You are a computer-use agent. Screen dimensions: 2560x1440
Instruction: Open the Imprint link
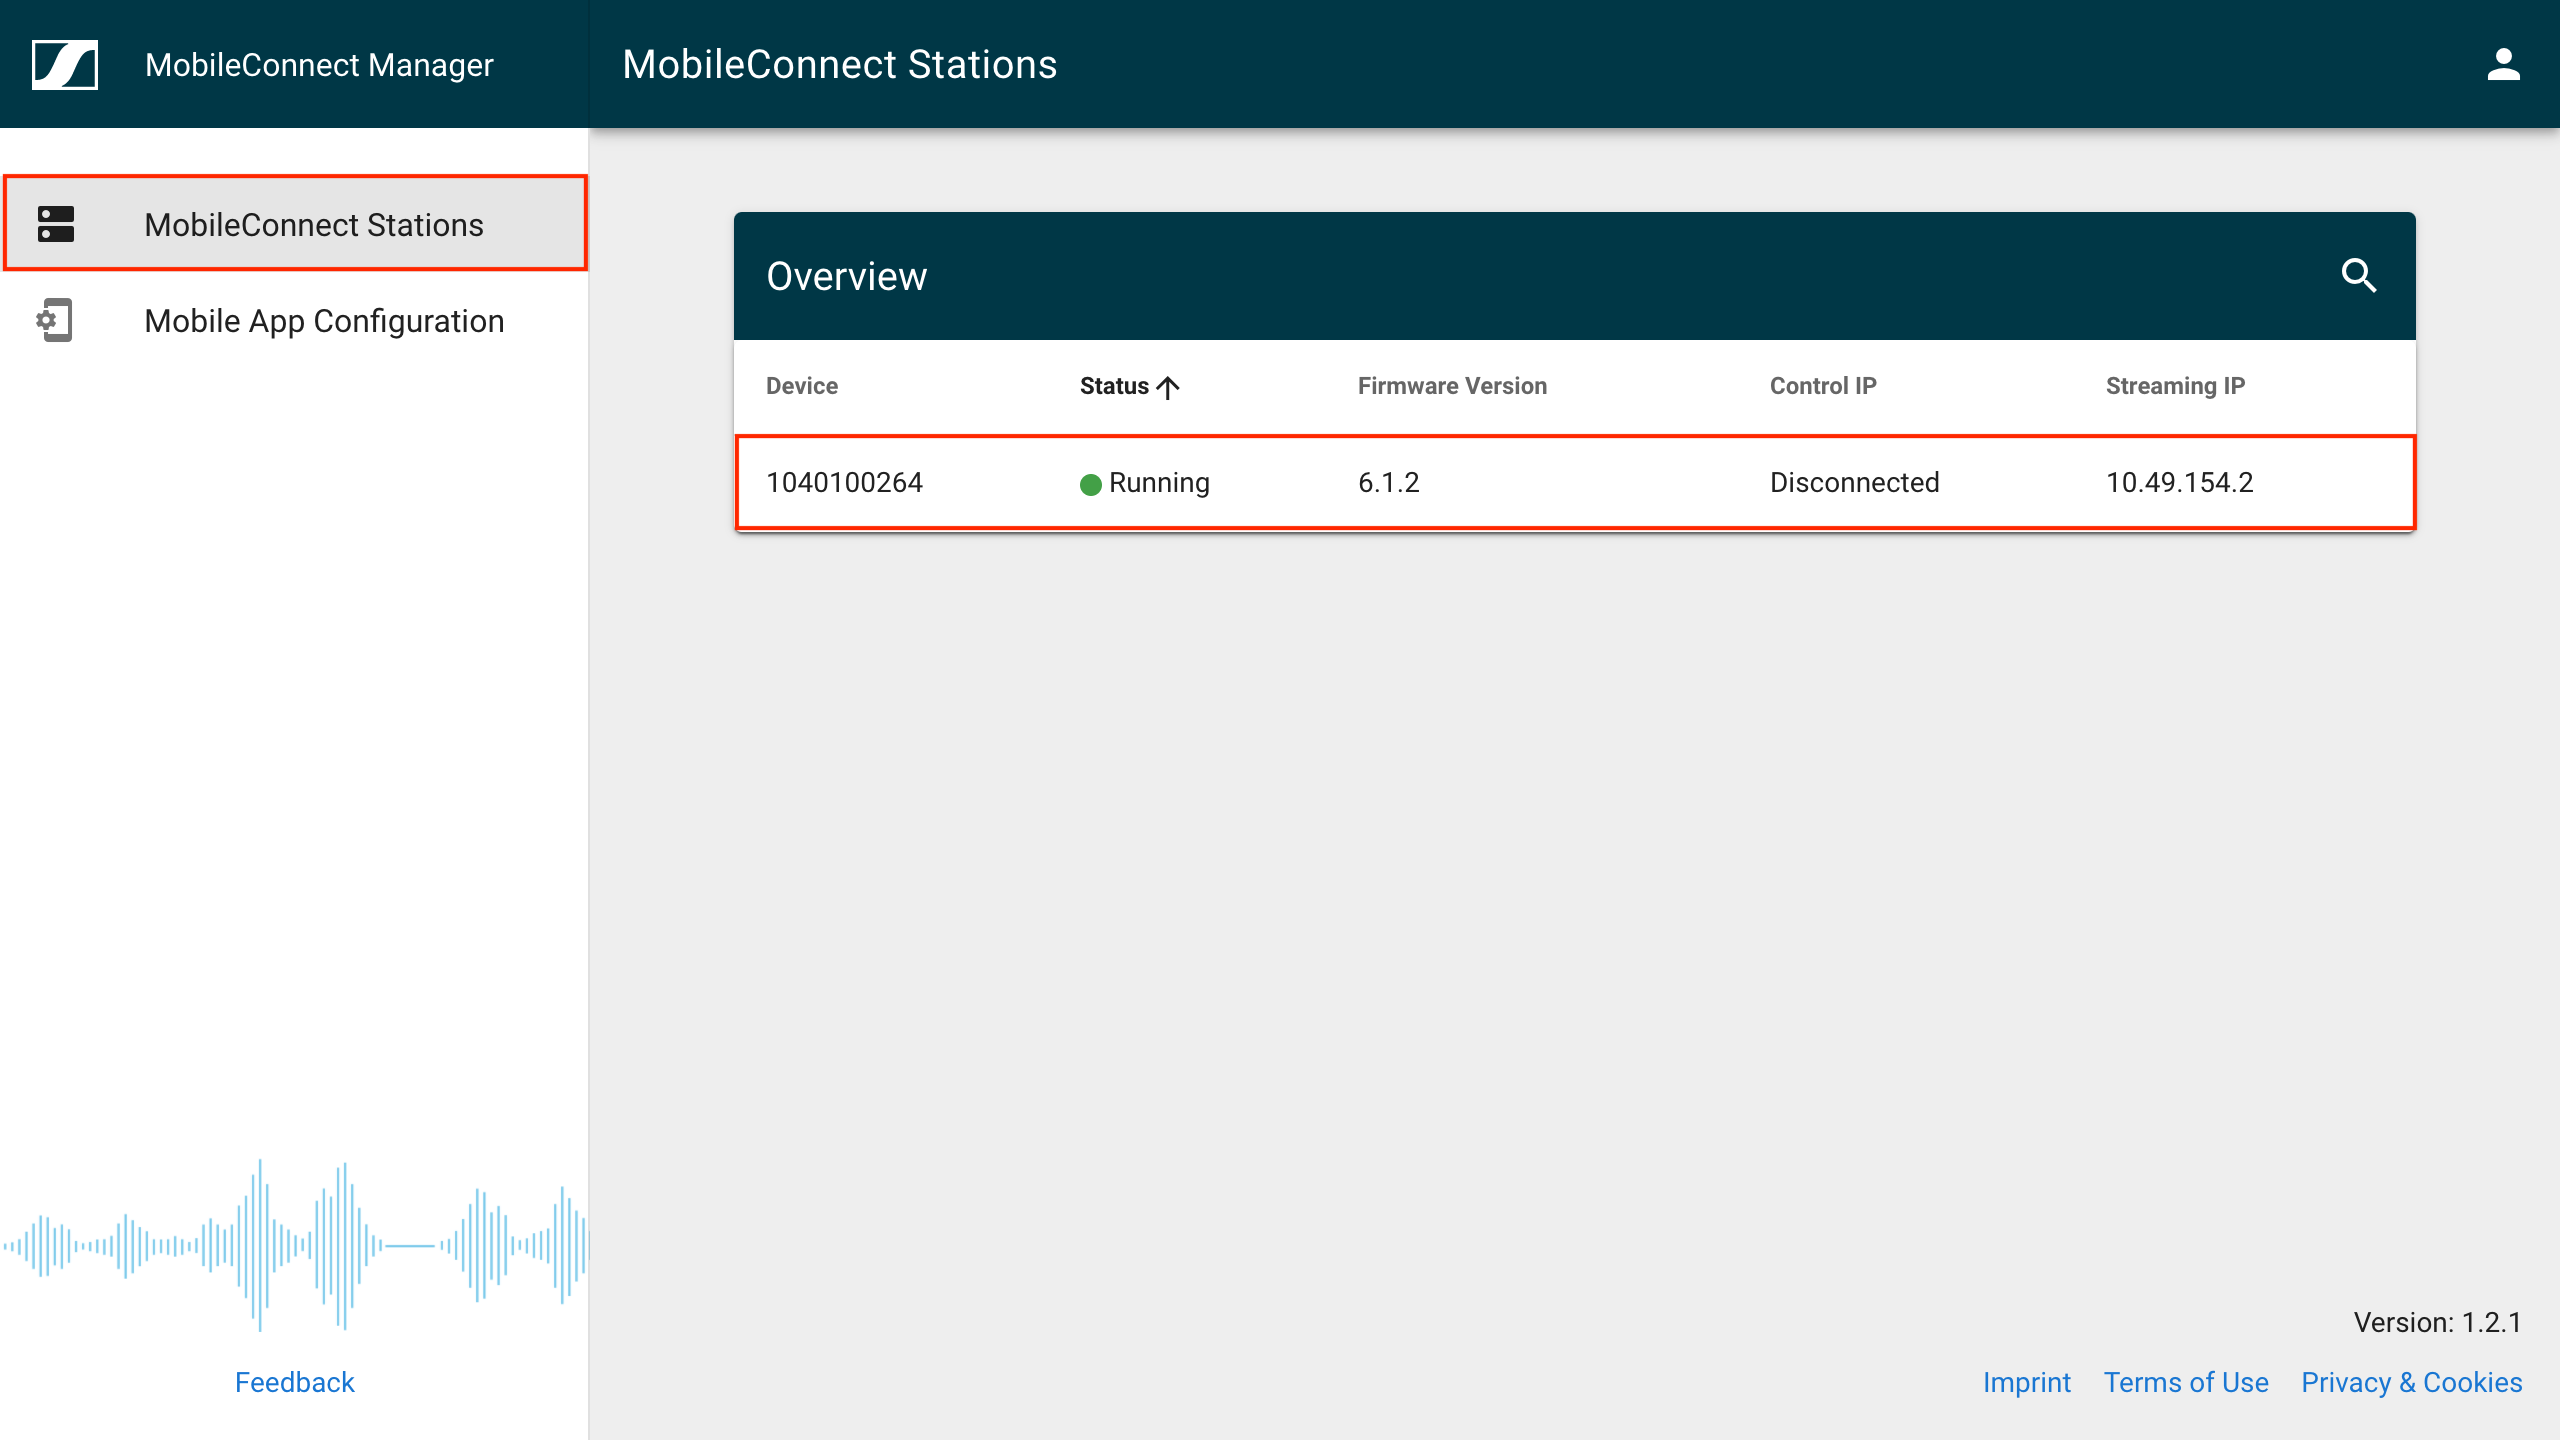(x=2027, y=1382)
